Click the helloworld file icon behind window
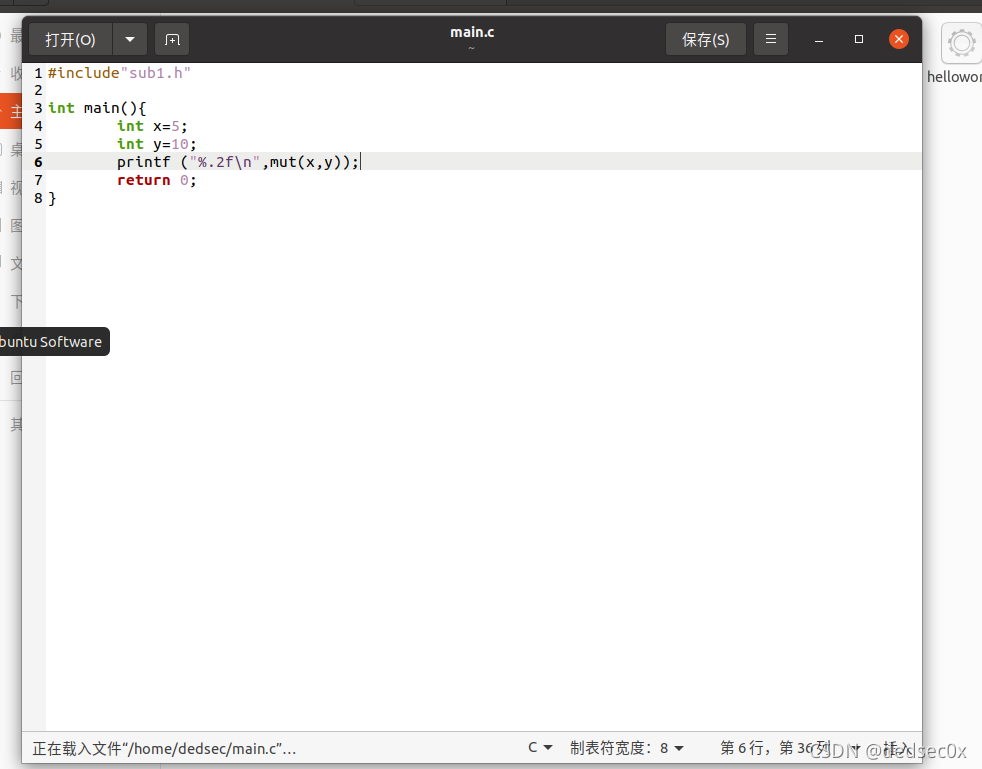The height and width of the screenshot is (769, 982). [961, 44]
